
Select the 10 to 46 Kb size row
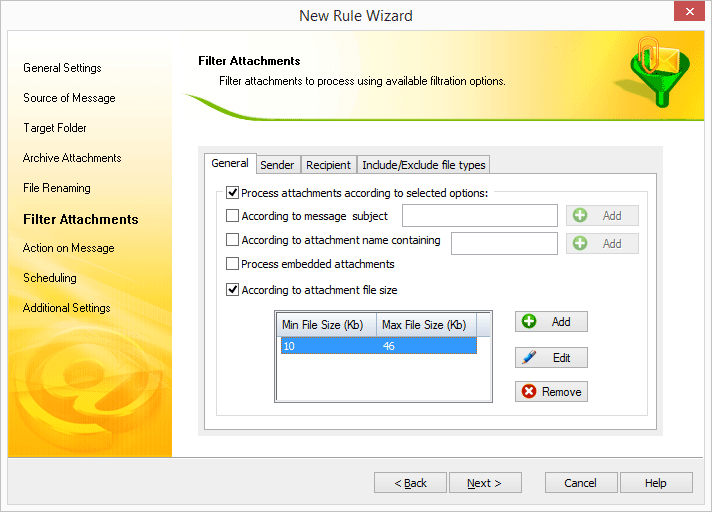[x=378, y=346]
